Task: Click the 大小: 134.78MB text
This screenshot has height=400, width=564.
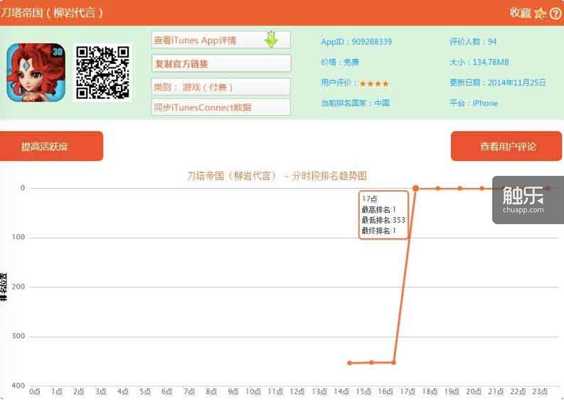Action: point(479,62)
